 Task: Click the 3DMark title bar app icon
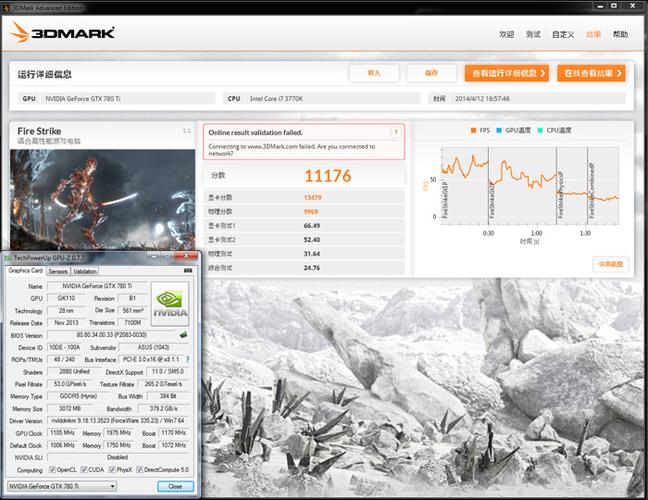point(5,7)
